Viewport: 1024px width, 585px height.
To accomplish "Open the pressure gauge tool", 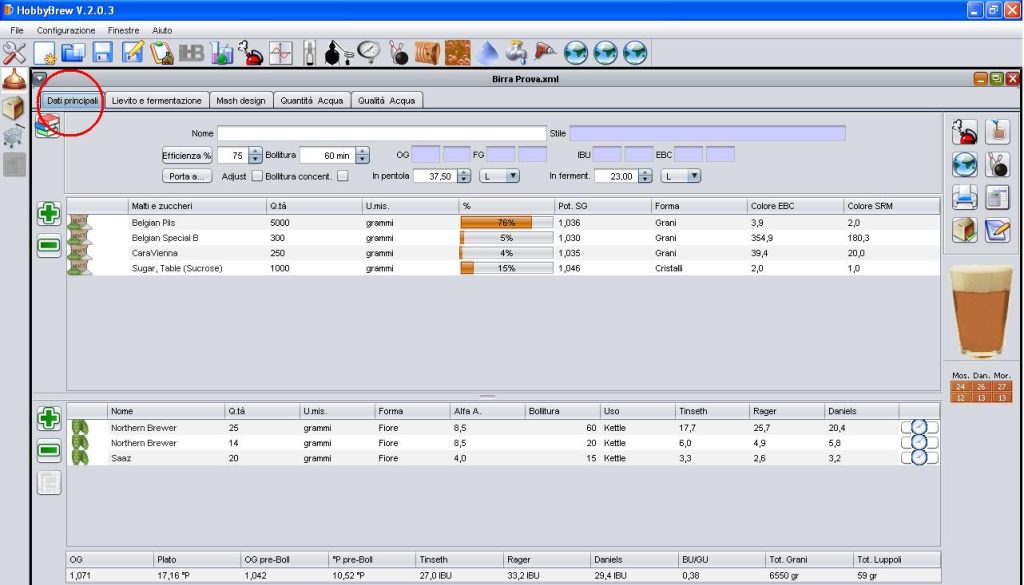I will (369, 52).
